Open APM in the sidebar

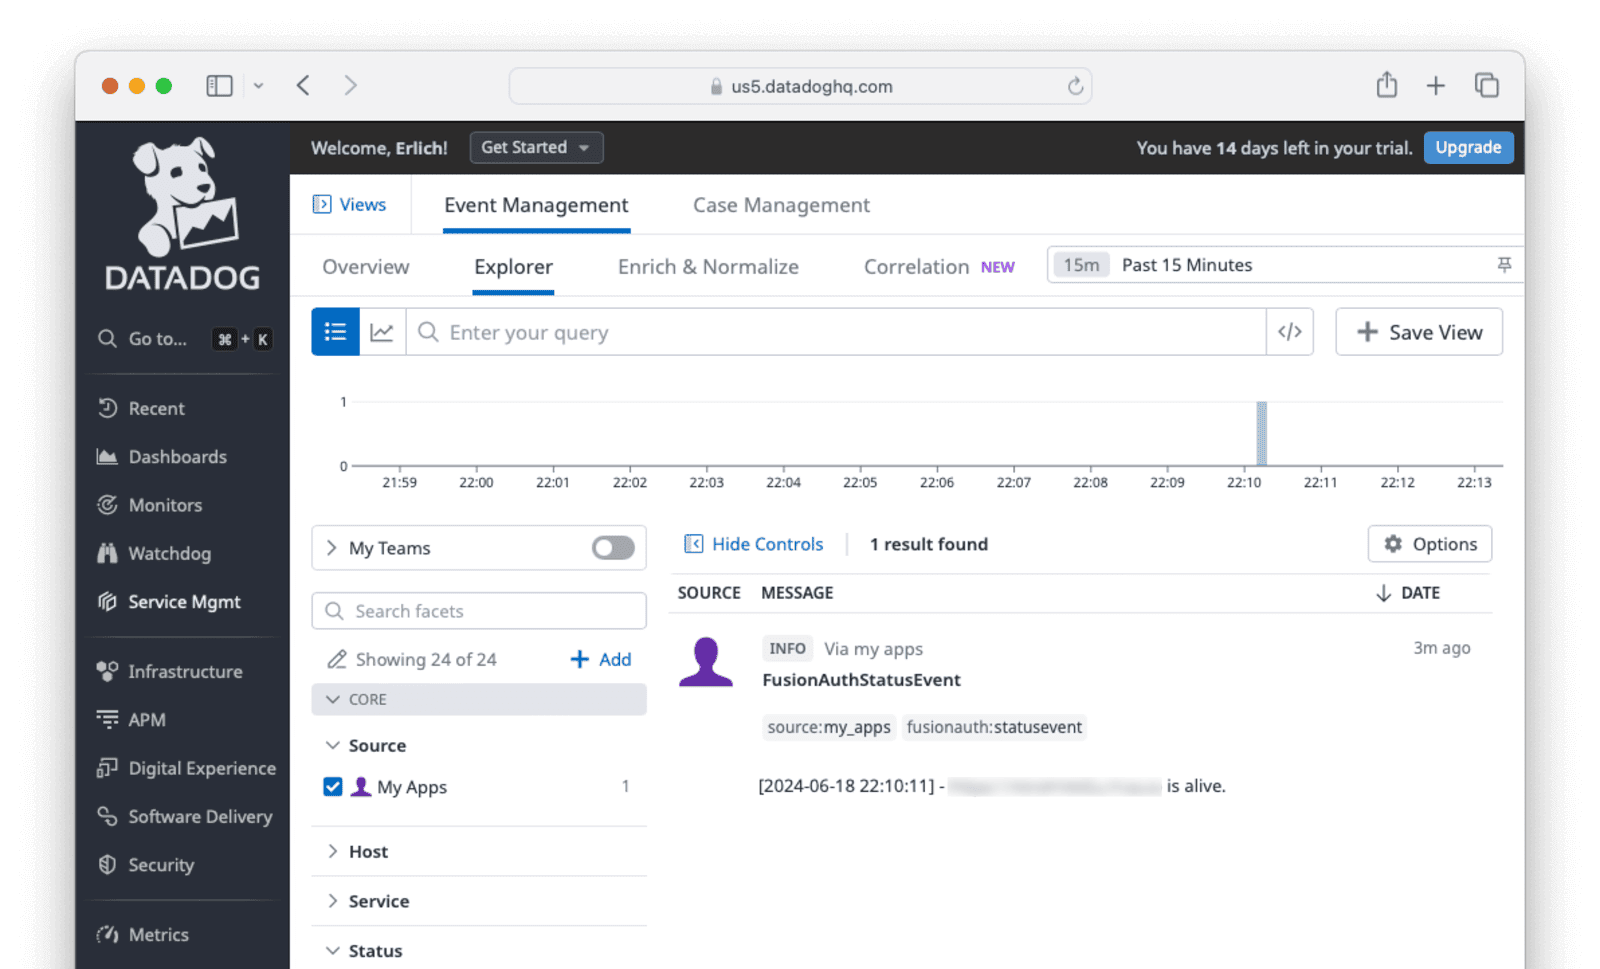[x=132, y=719]
